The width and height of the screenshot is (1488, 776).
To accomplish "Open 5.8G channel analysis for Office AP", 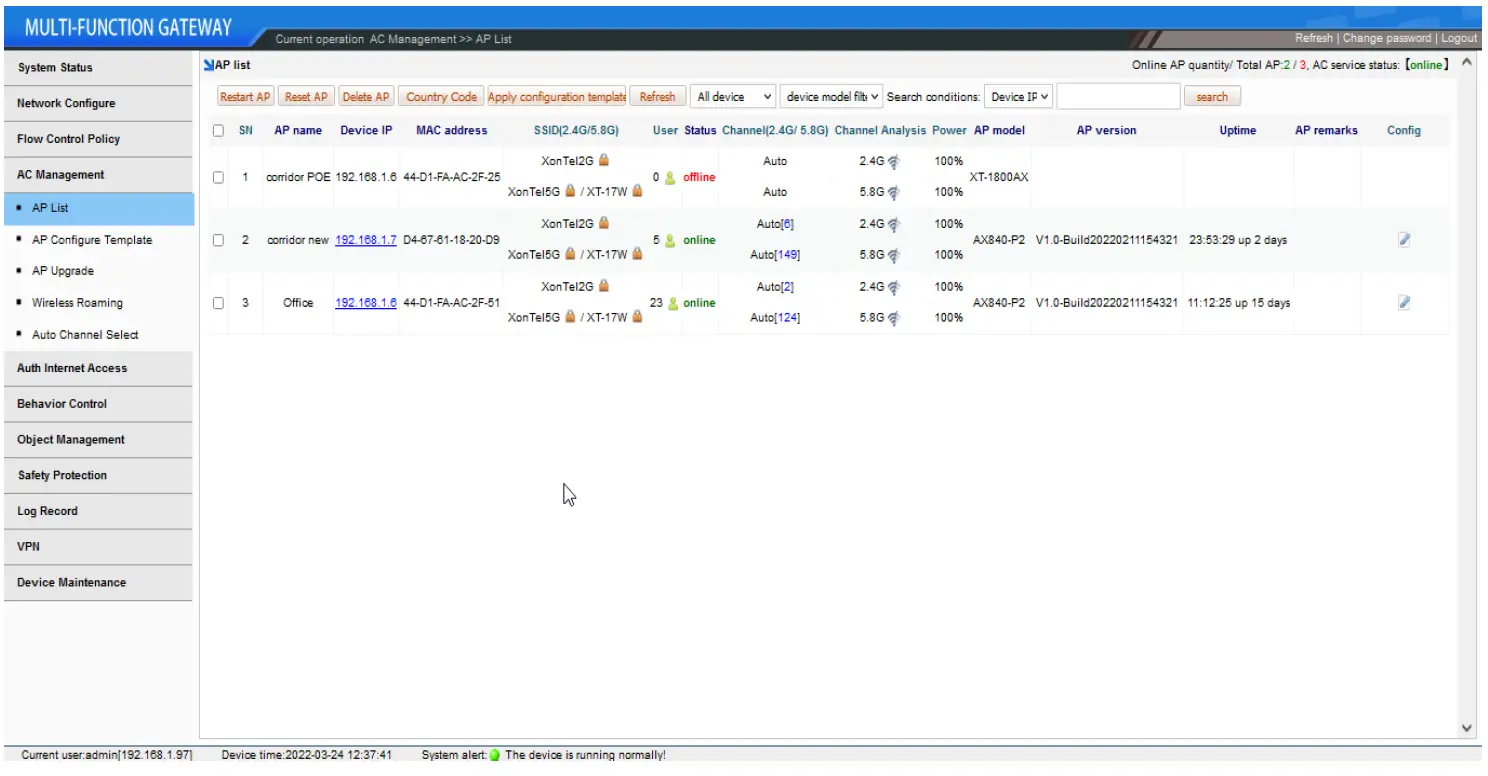I will pos(893,318).
